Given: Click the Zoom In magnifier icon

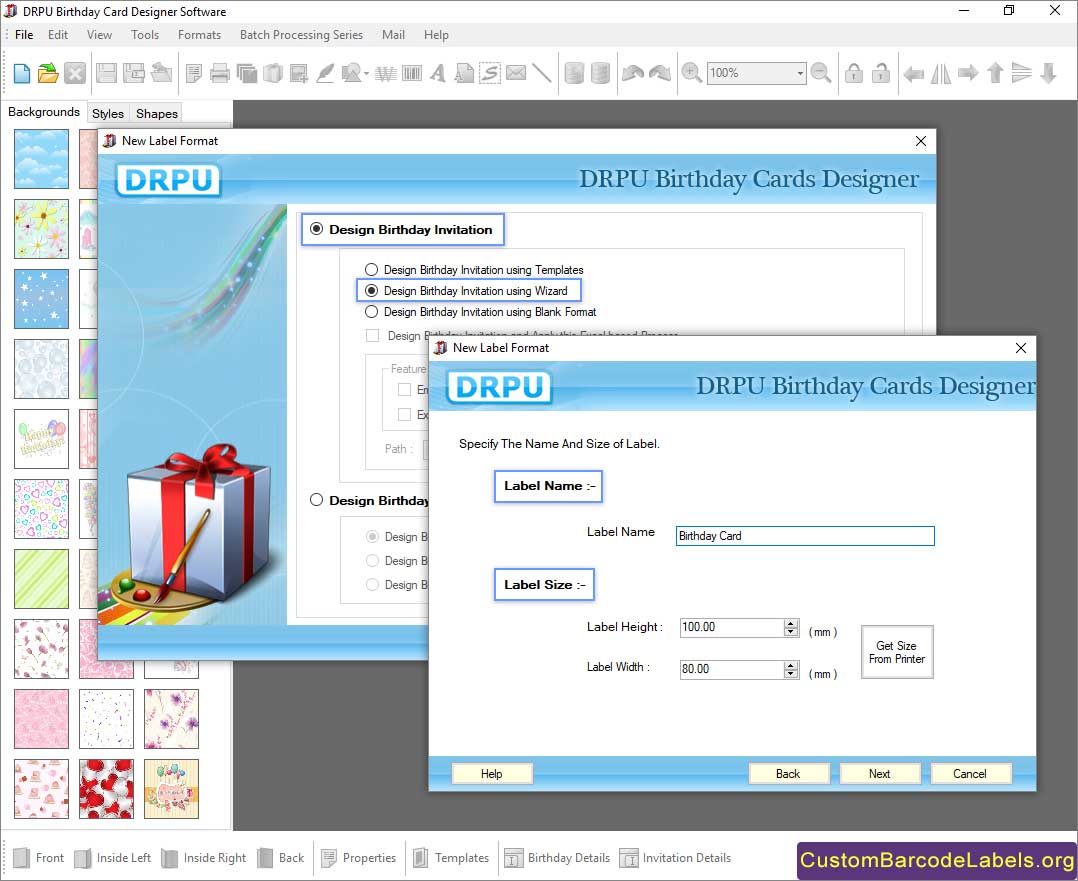Looking at the screenshot, I should click(x=691, y=73).
